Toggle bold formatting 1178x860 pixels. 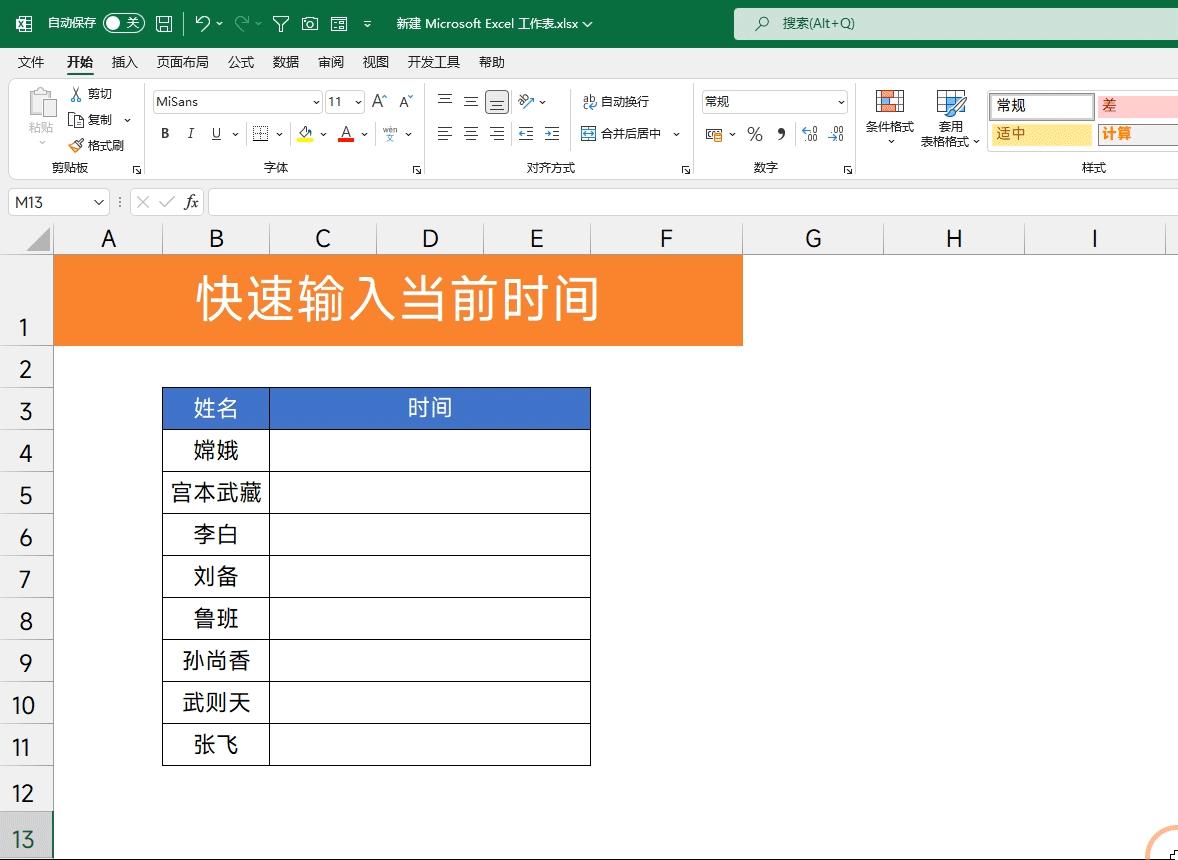tap(165, 133)
